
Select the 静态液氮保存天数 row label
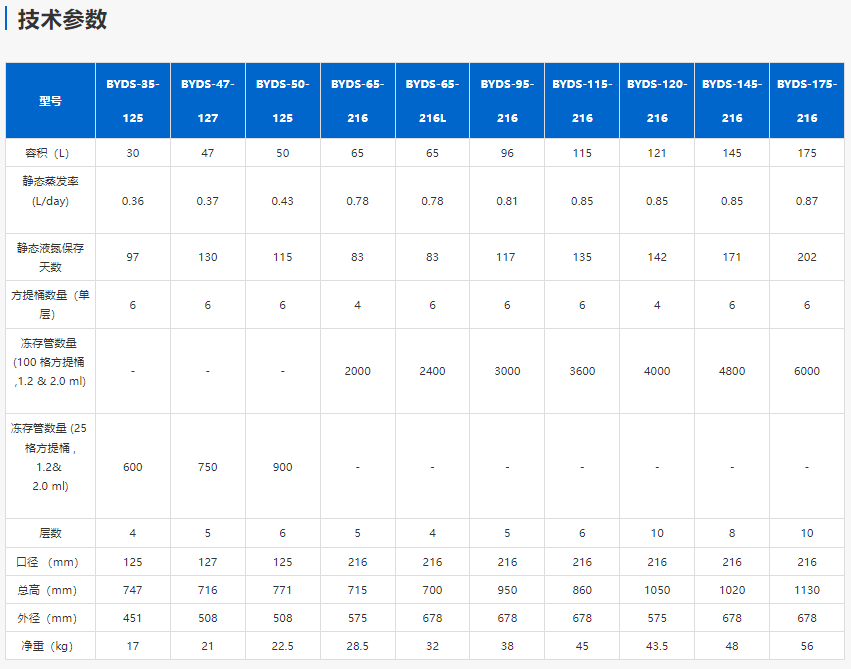tap(50, 257)
